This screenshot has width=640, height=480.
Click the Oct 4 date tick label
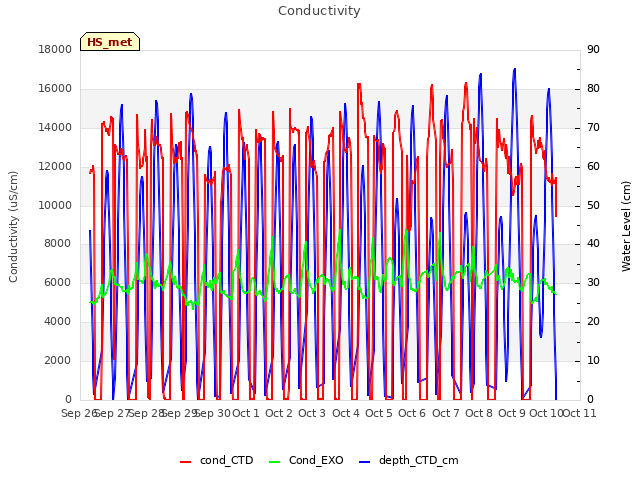(x=346, y=413)
